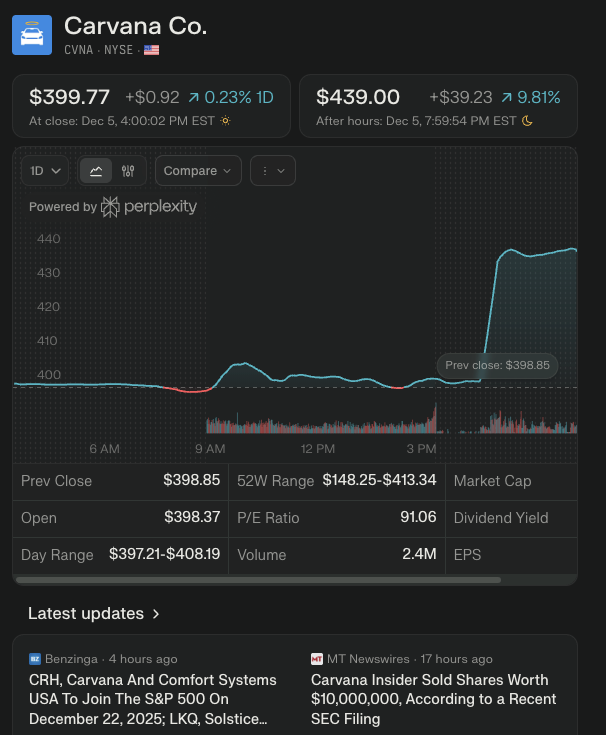Screen dimensions: 606x735
Task: Open the 1D time range dropdown
Action: [x=45, y=171]
